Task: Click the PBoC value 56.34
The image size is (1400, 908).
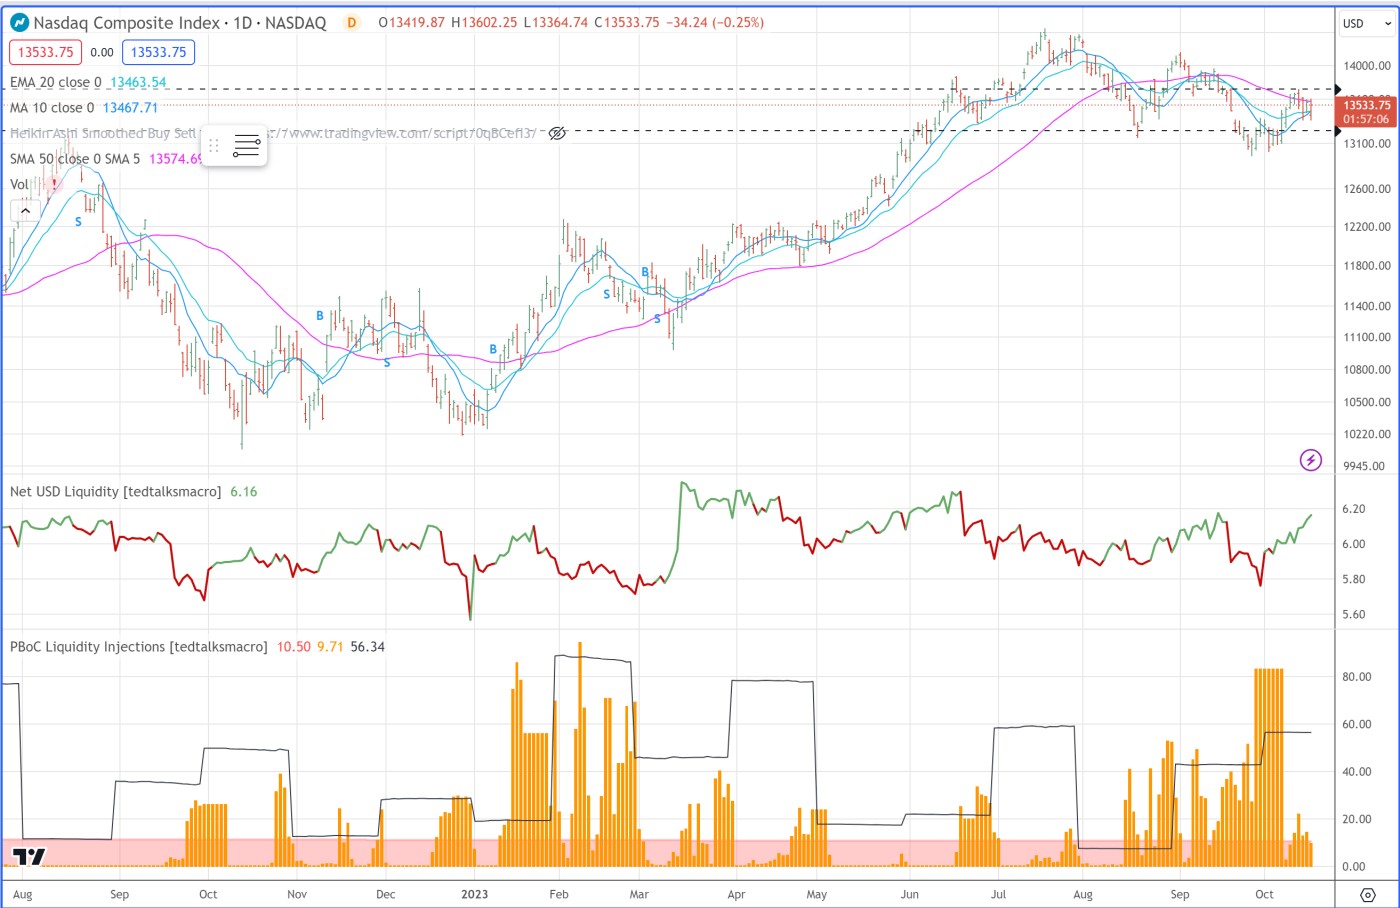Action: point(367,646)
